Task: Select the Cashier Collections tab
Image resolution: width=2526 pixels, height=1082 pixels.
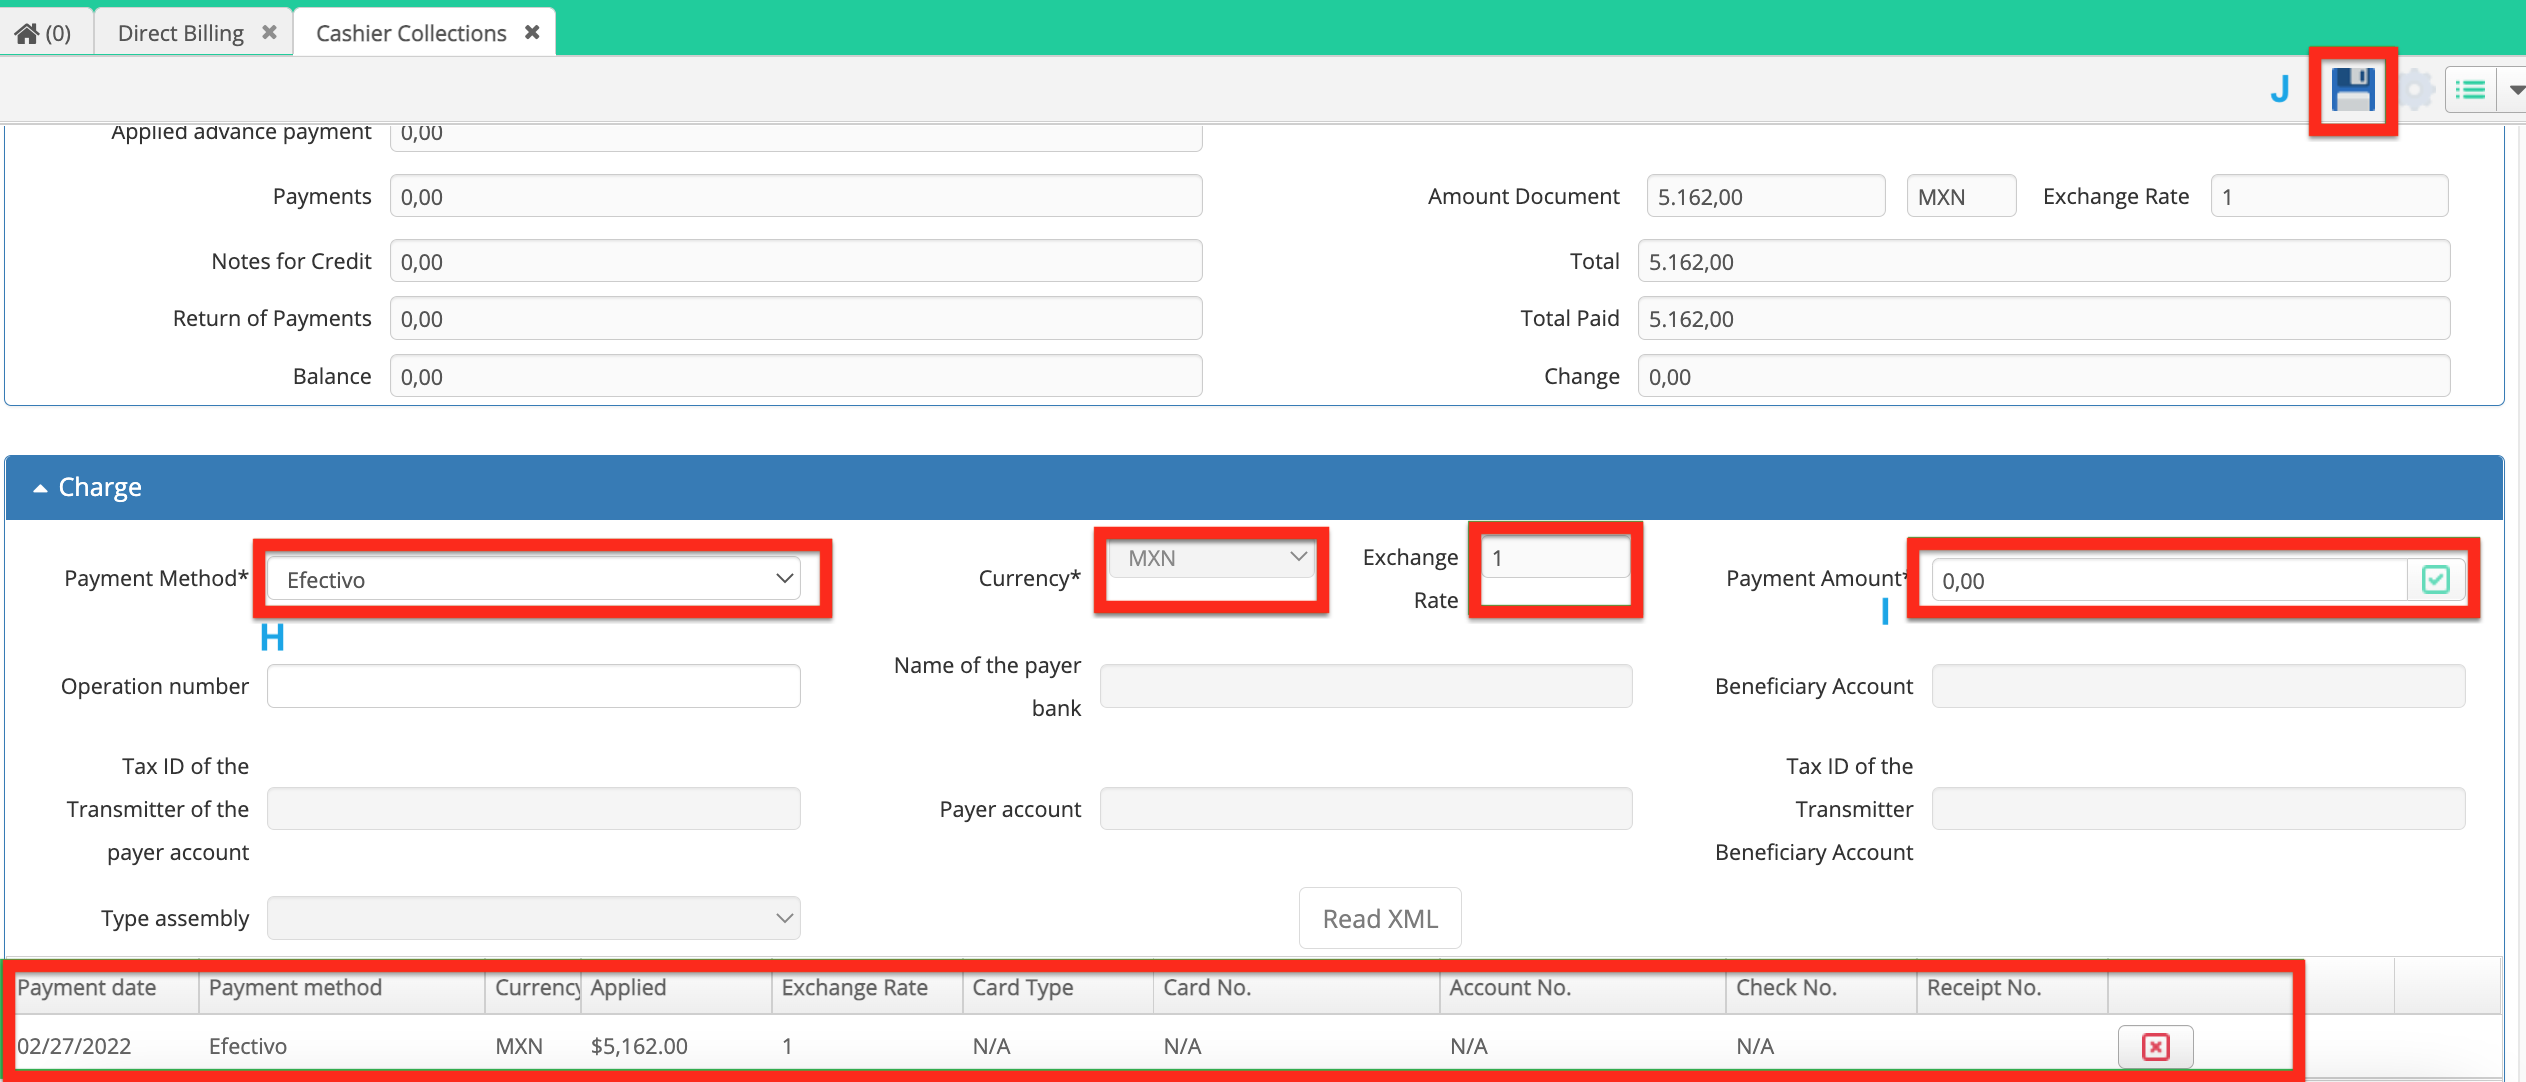Action: pyautogui.click(x=411, y=33)
